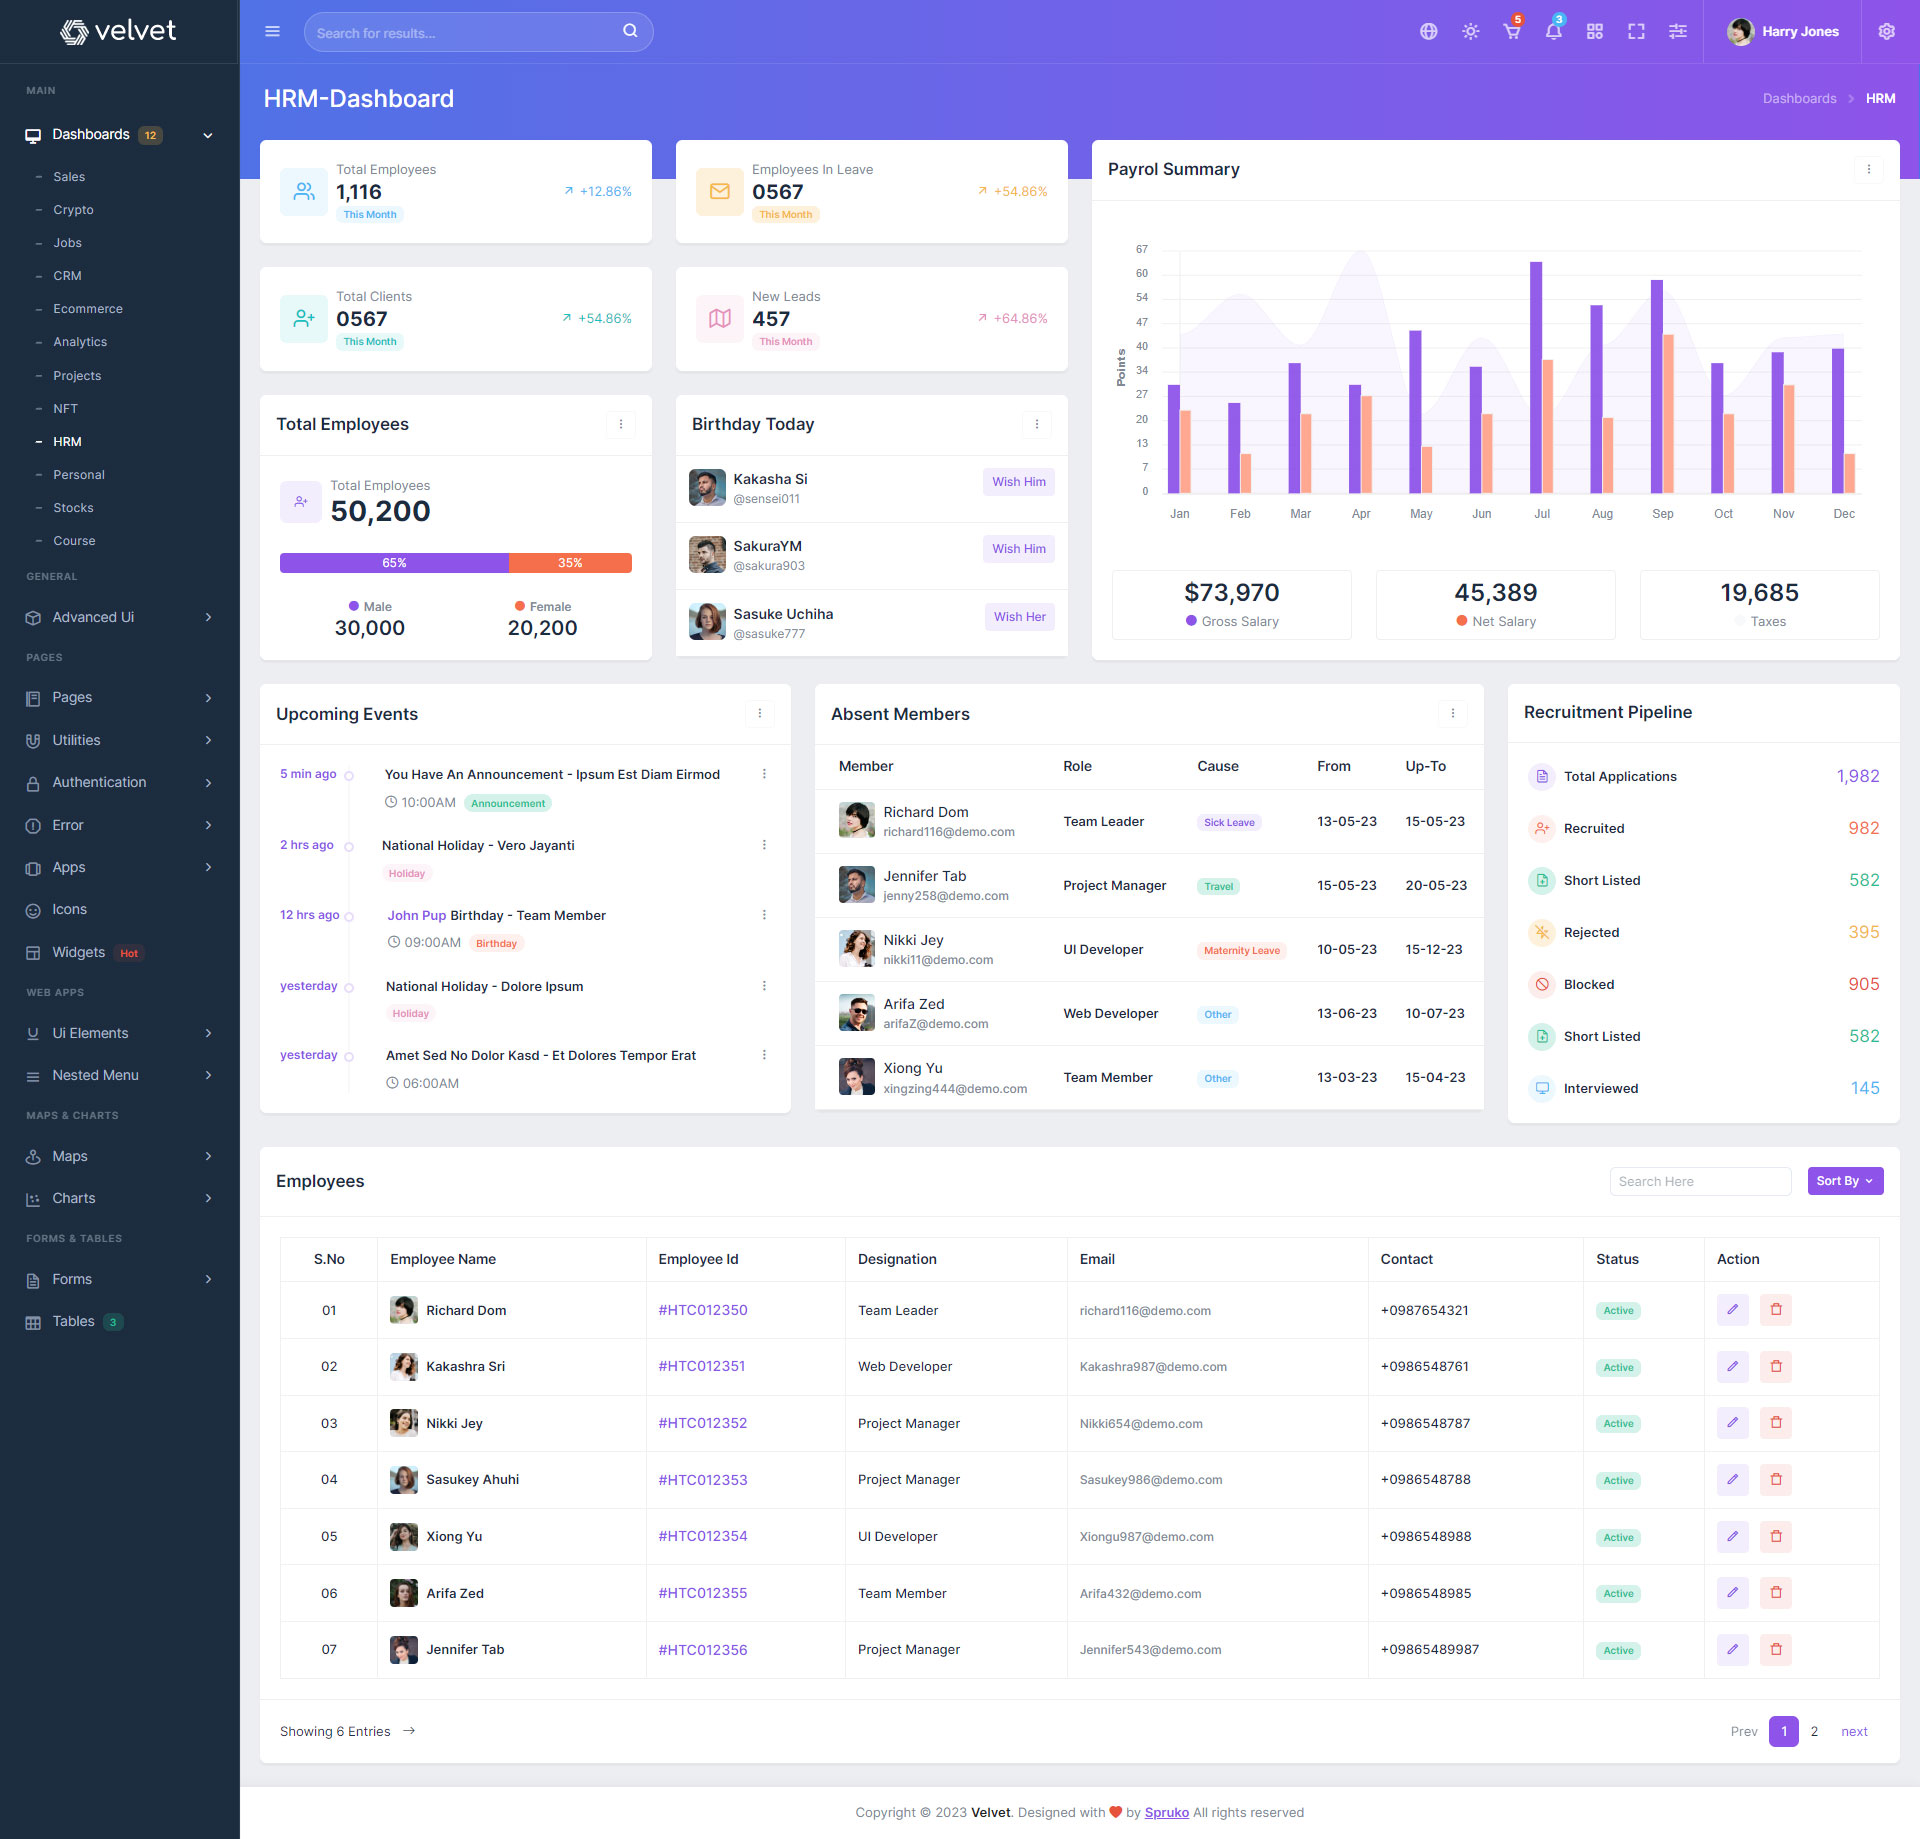Toggle the sidebar hamburger menu
This screenshot has height=1839, width=1920.
[272, 32]
